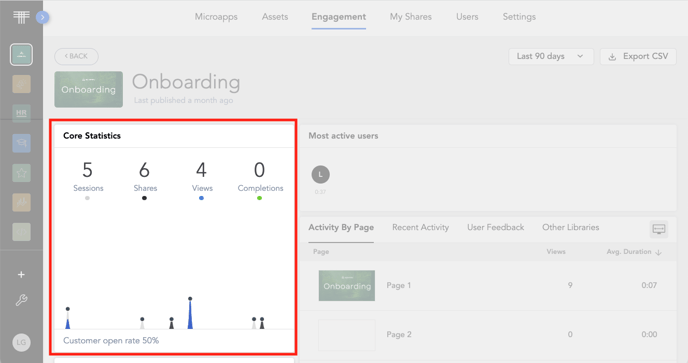Screen dimensions: 688x363
Task: Toggle the grey Sessions legend dot
Action: 87,198
